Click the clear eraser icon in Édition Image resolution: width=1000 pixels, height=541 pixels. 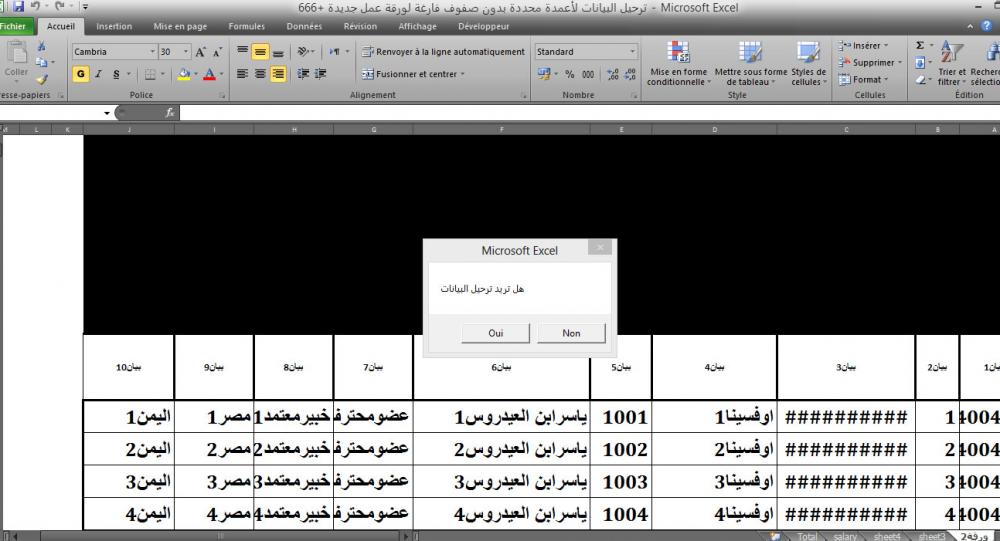[x=921, y=80]
